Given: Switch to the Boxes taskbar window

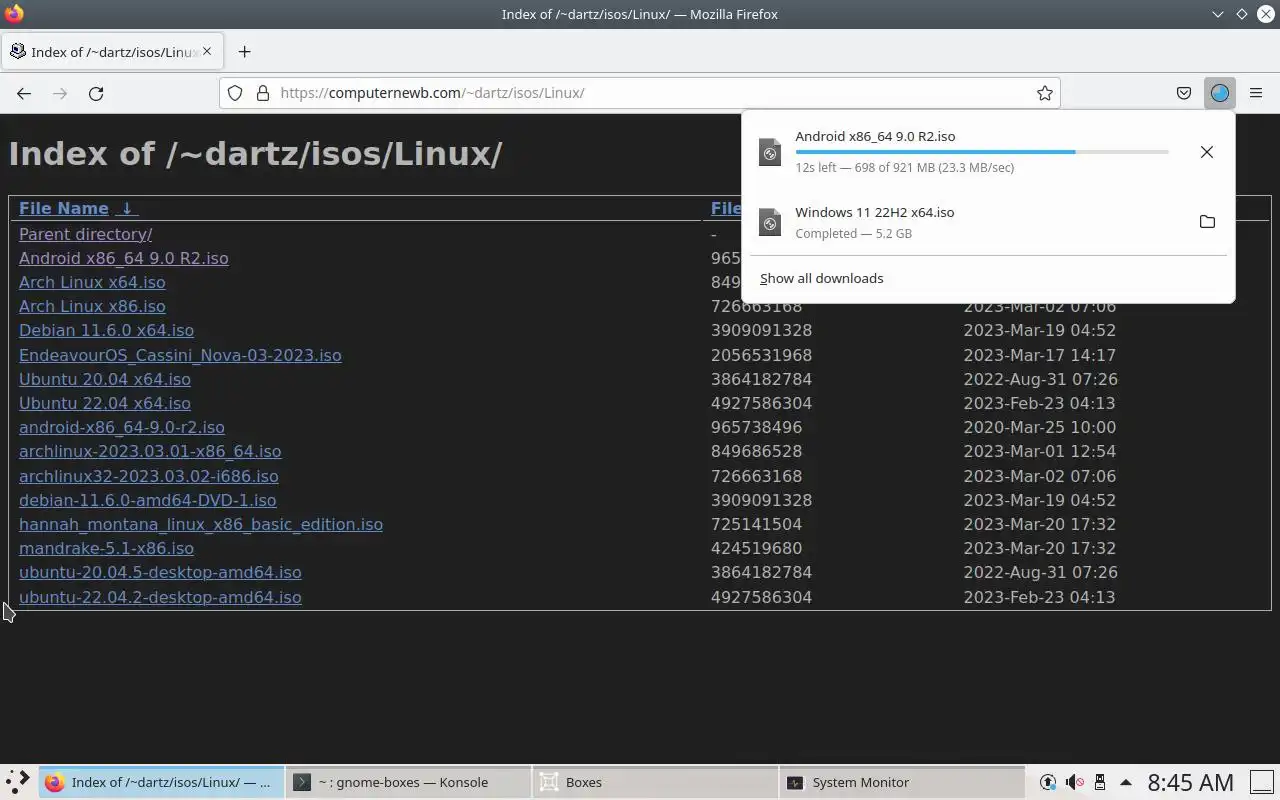Looking at the screenshot, I should (x=655, y=782).
